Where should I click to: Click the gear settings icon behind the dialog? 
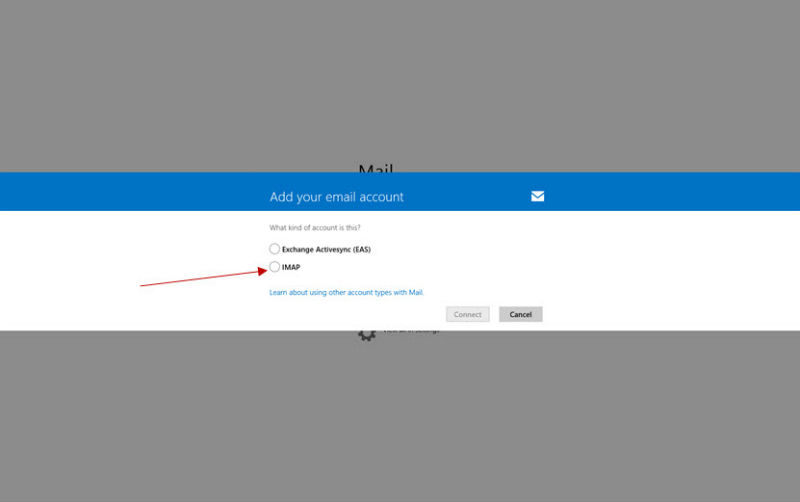[366, 335]
